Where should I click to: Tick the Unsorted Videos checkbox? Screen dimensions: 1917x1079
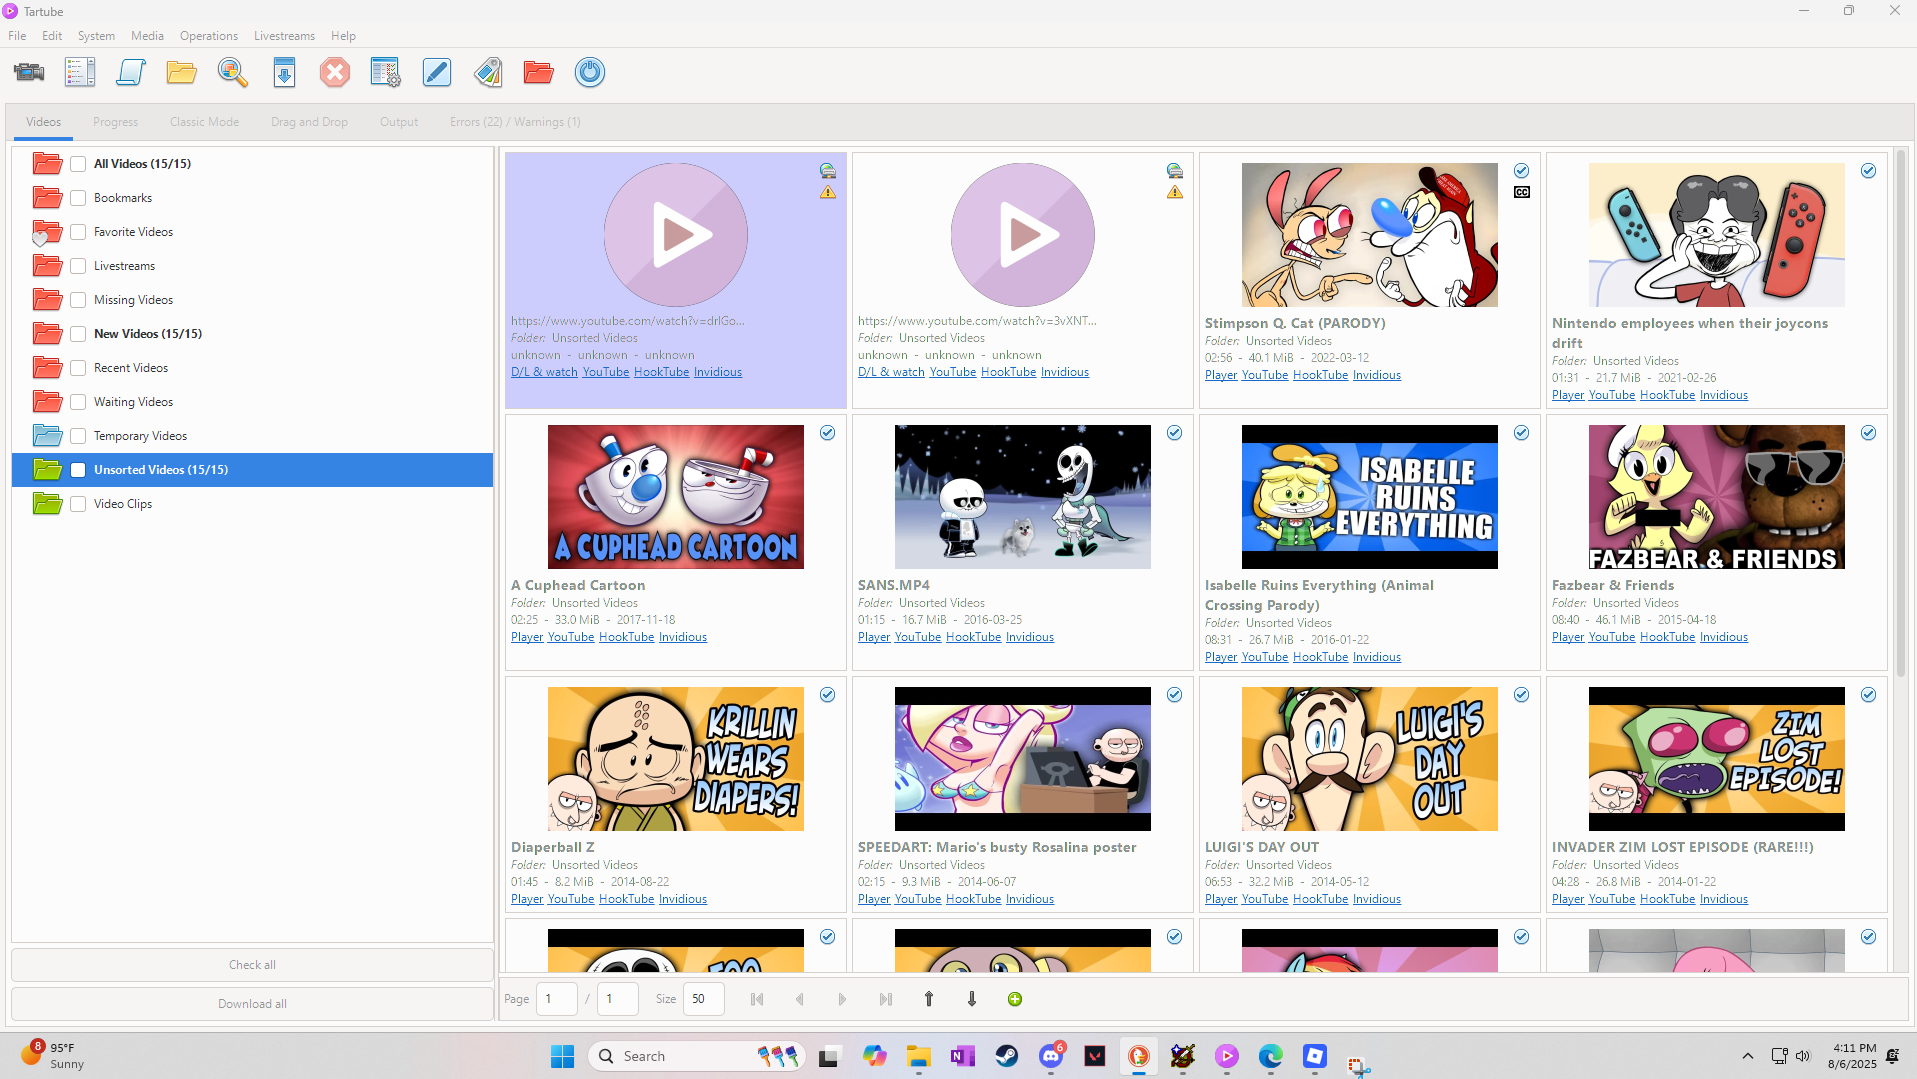click(x=78, y=470)
